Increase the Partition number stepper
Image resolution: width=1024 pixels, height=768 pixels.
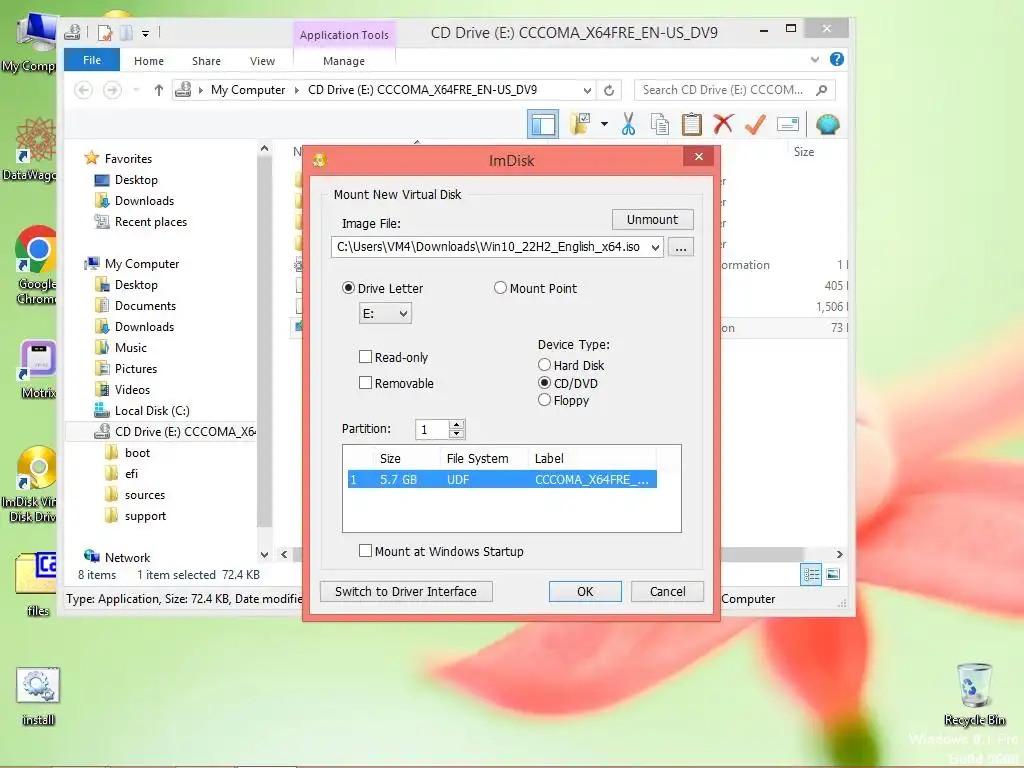[456, 424]
